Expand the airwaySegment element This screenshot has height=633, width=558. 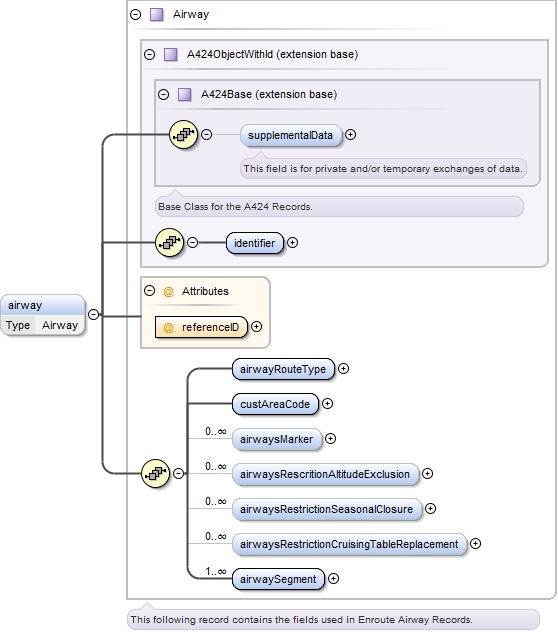[333, 579]
